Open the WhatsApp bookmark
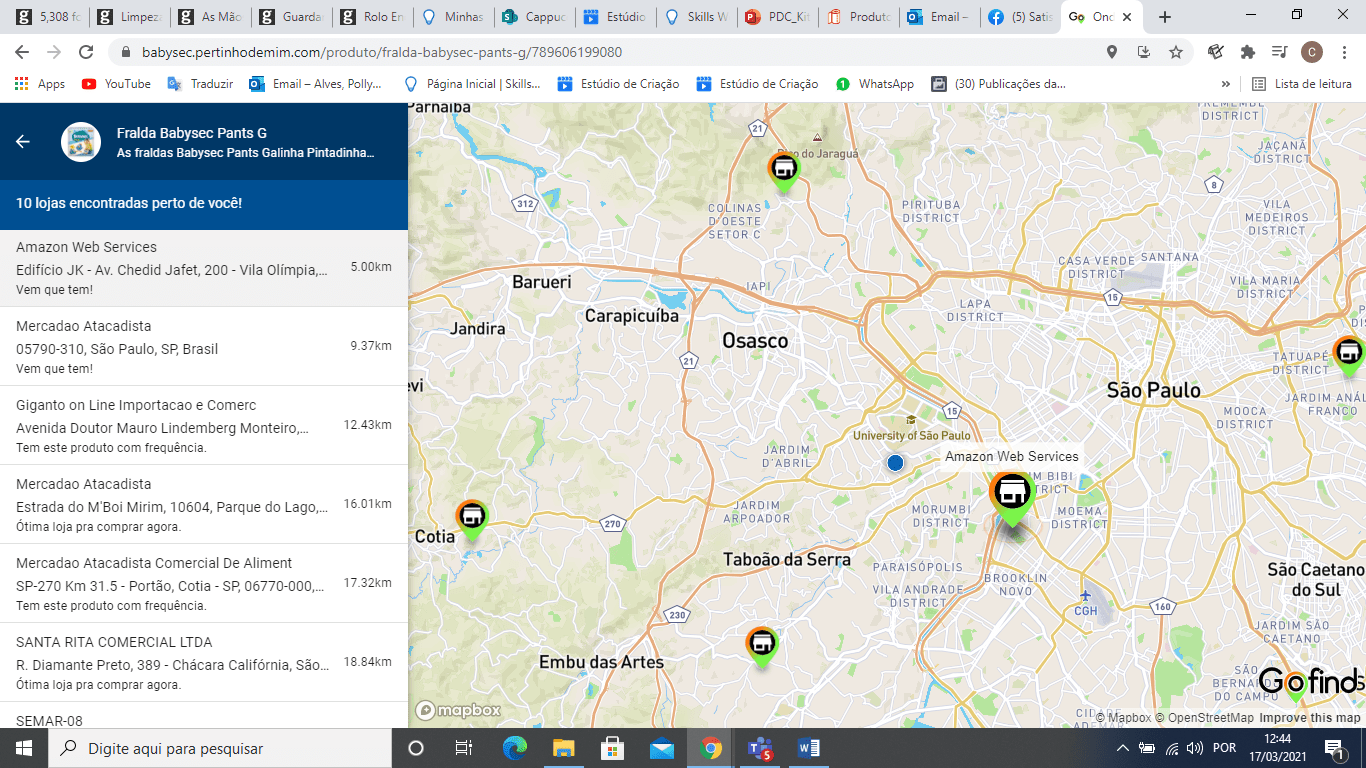 [875, 84]
